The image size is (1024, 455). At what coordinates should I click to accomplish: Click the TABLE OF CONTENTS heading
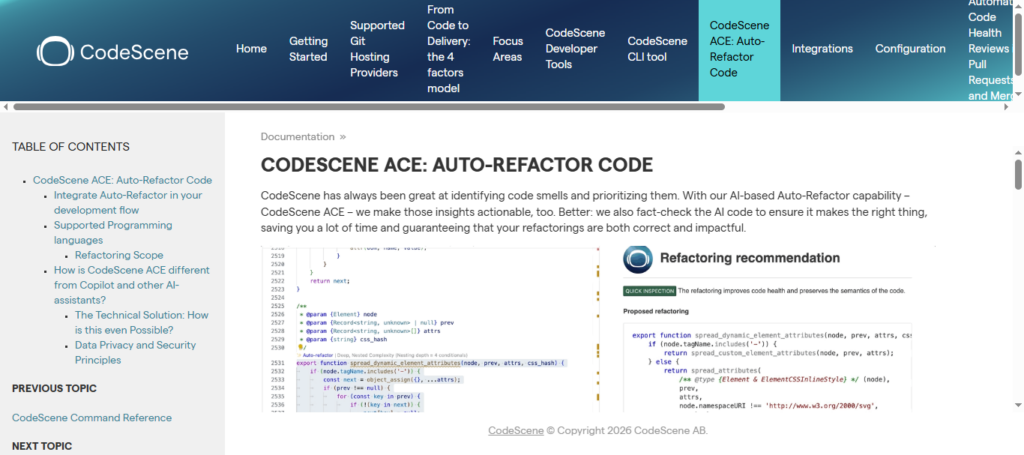tap(71, 147)
